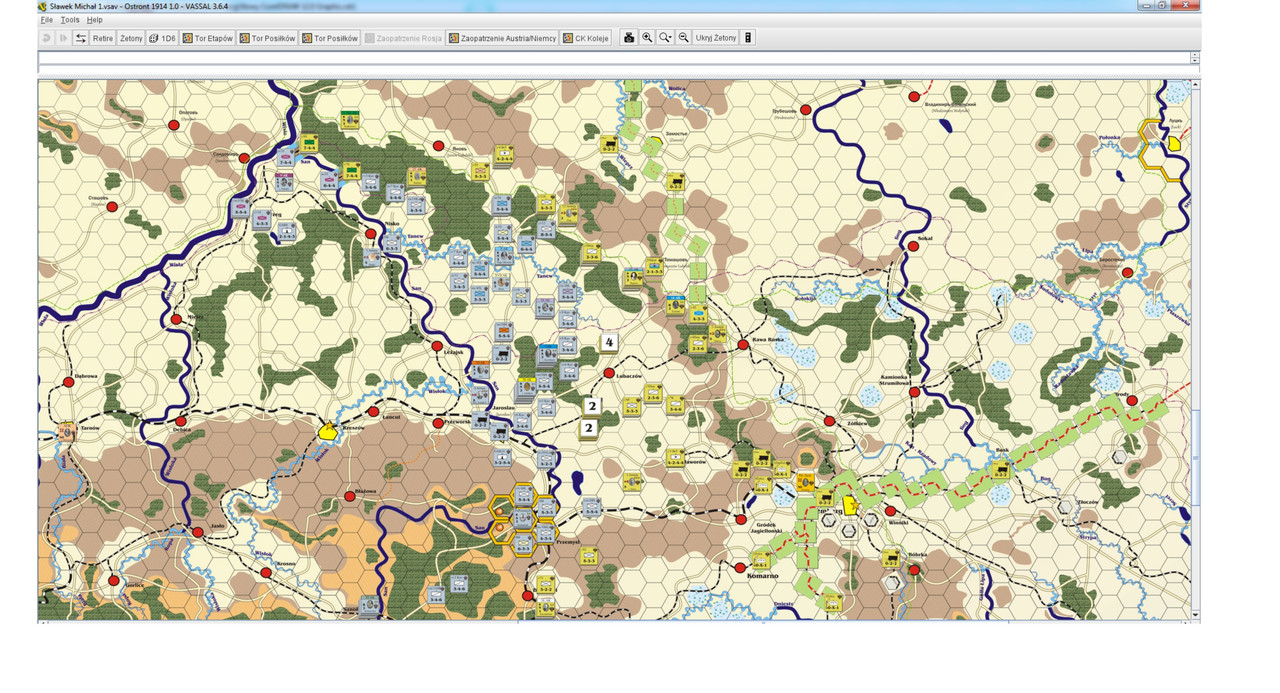
Task: Click the map's horizontal scrollbar
Action: pyautogui.click(x=615, y=621)
